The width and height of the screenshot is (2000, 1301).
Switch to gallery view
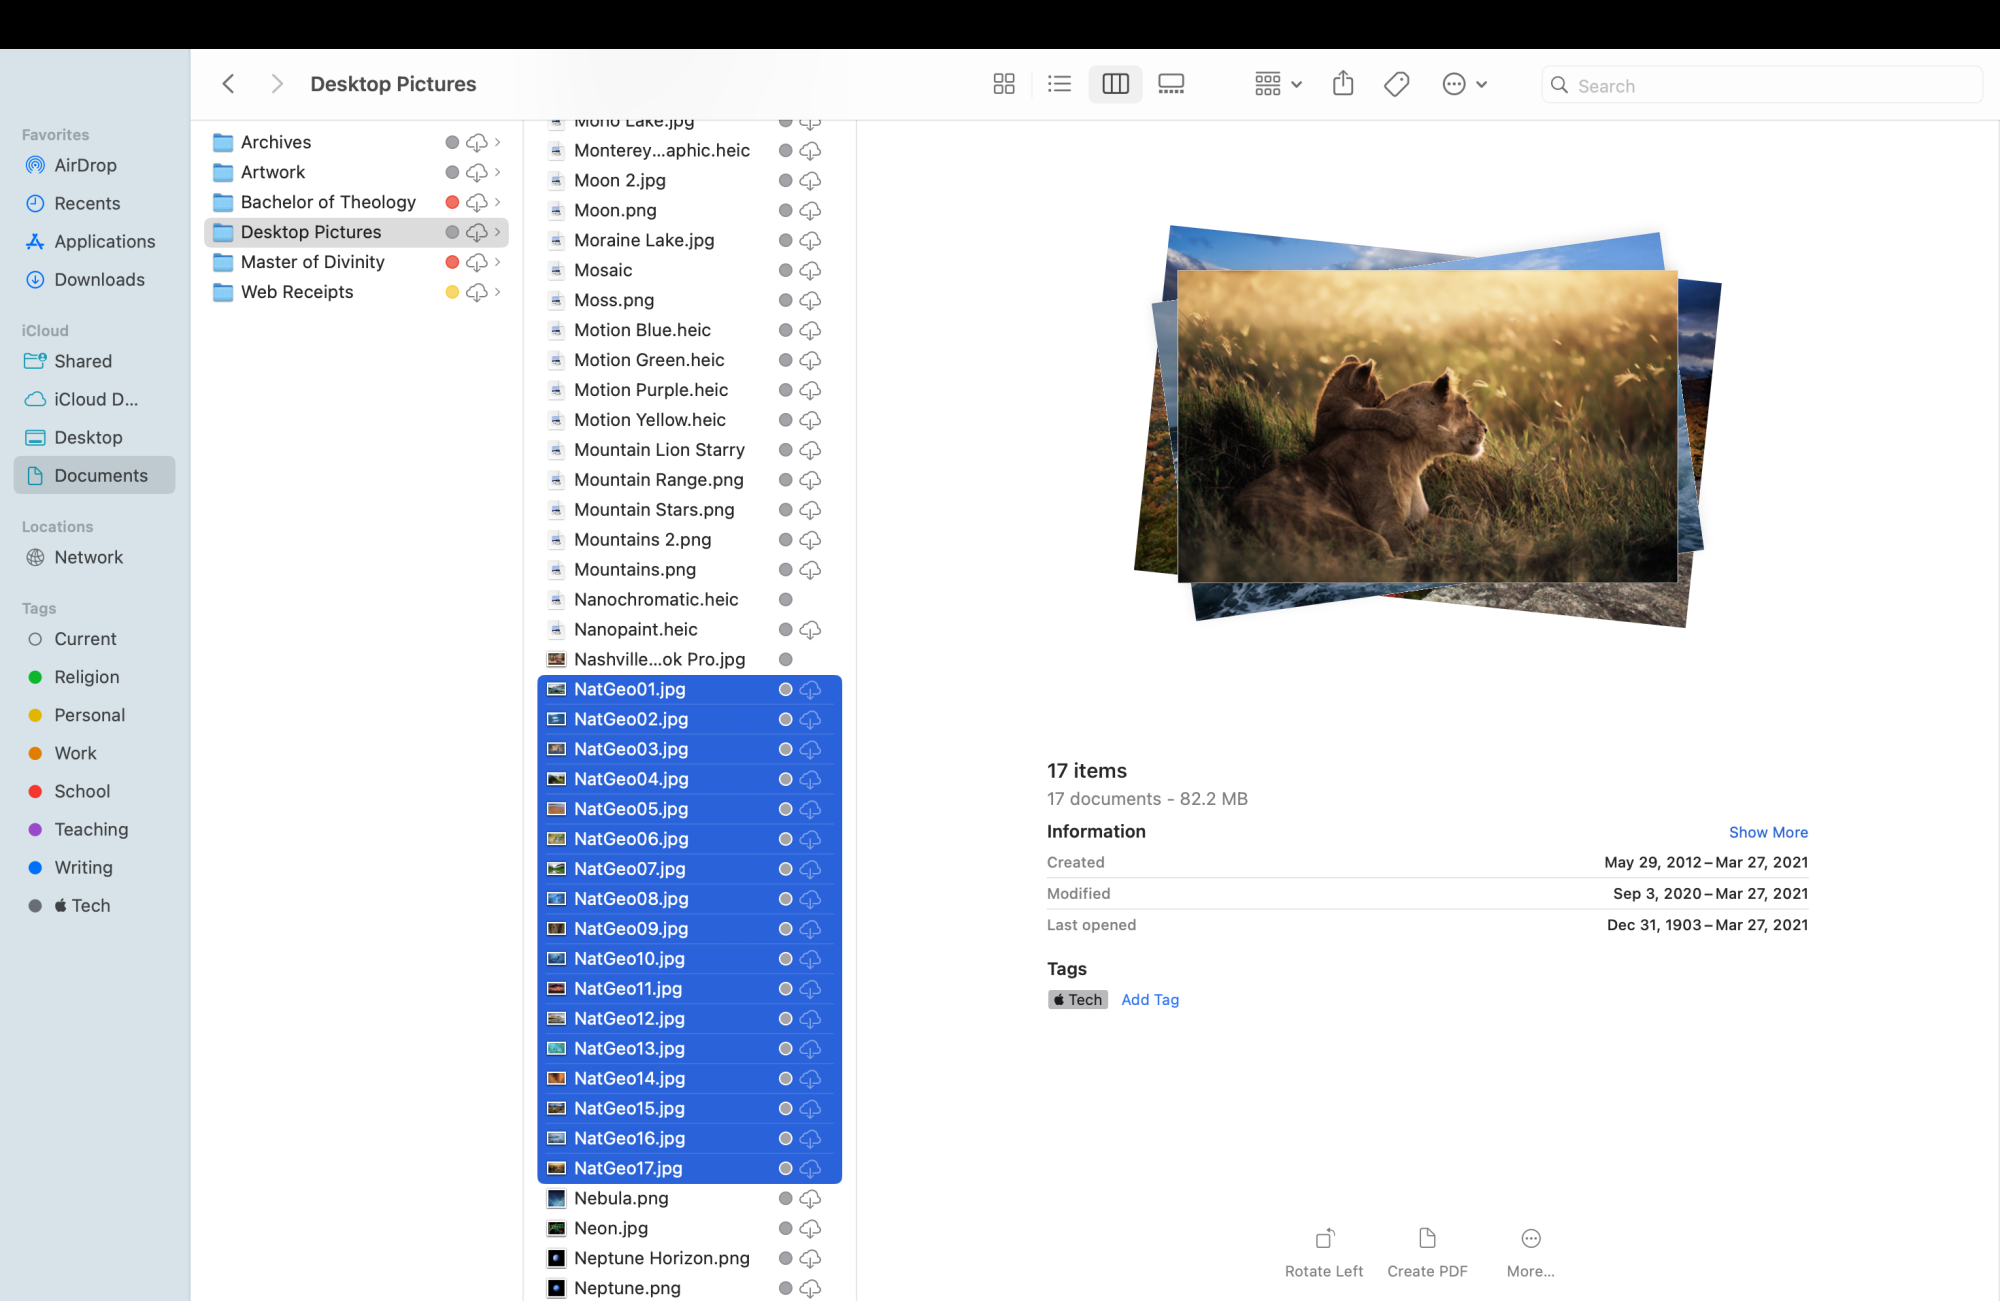coord(1171,84)
